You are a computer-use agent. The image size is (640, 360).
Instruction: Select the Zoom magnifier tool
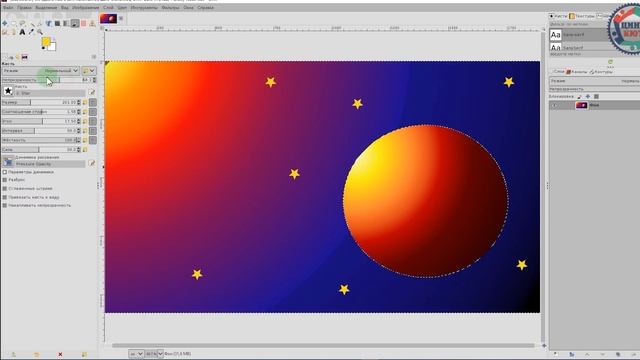point(40,32)
